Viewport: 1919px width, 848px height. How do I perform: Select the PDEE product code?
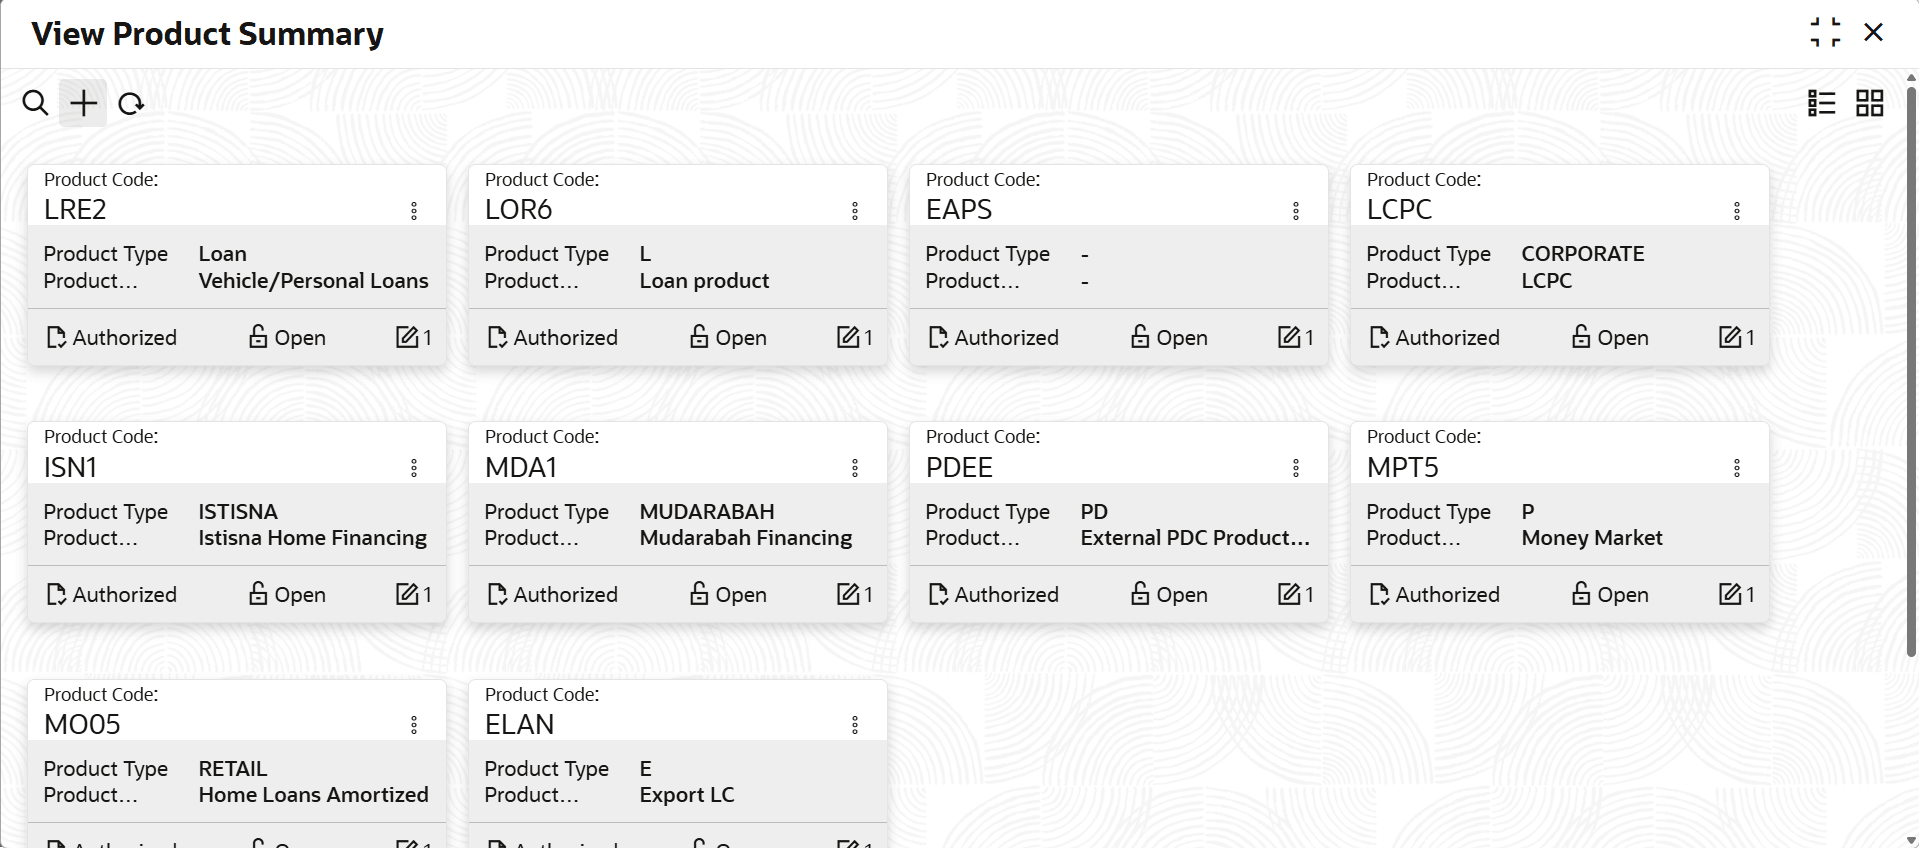tap(959, 467)
